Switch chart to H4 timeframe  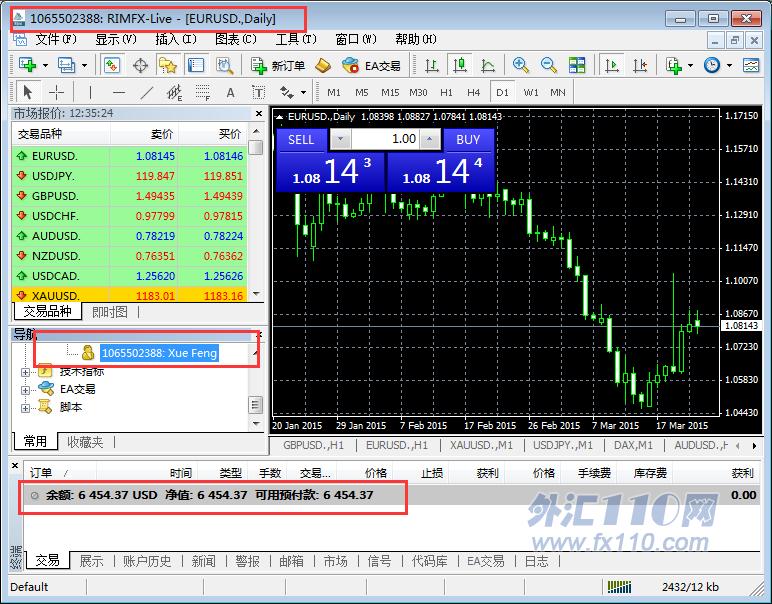[474, 93]
